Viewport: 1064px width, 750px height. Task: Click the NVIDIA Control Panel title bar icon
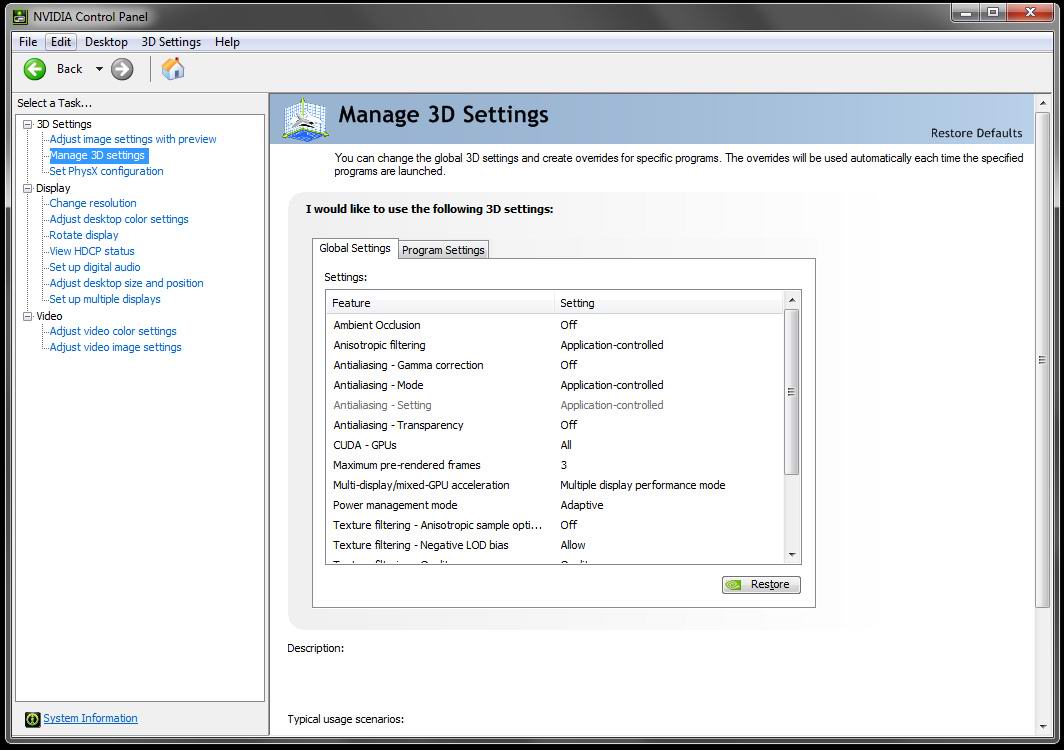tap(18, 16)
